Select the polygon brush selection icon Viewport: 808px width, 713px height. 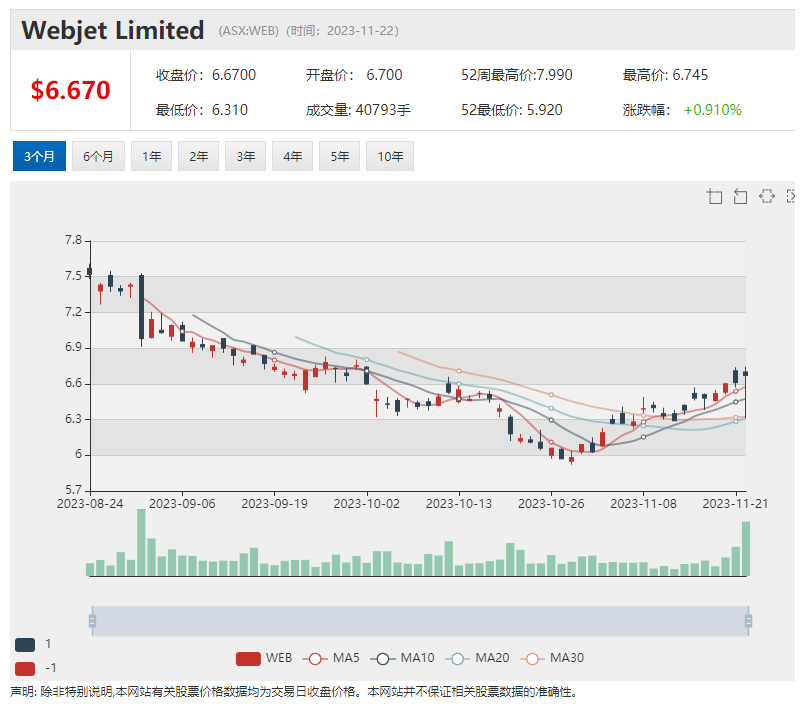766,196
